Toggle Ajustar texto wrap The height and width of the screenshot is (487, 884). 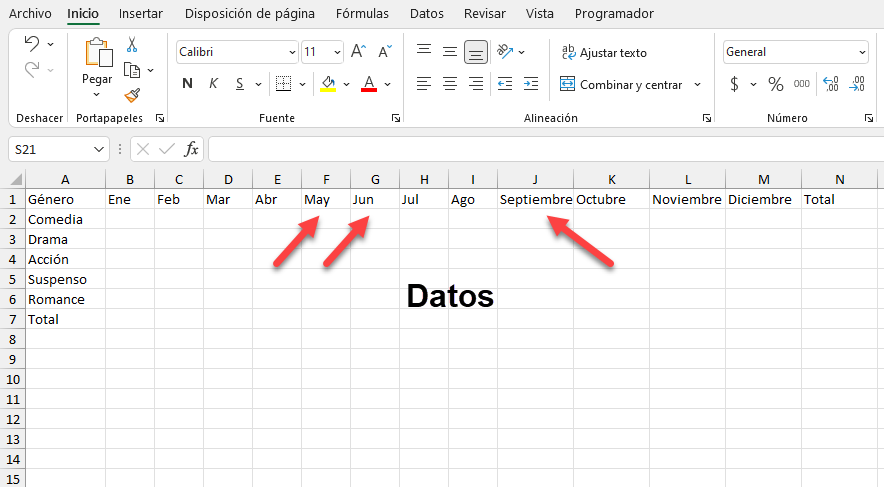click(604, 52)
